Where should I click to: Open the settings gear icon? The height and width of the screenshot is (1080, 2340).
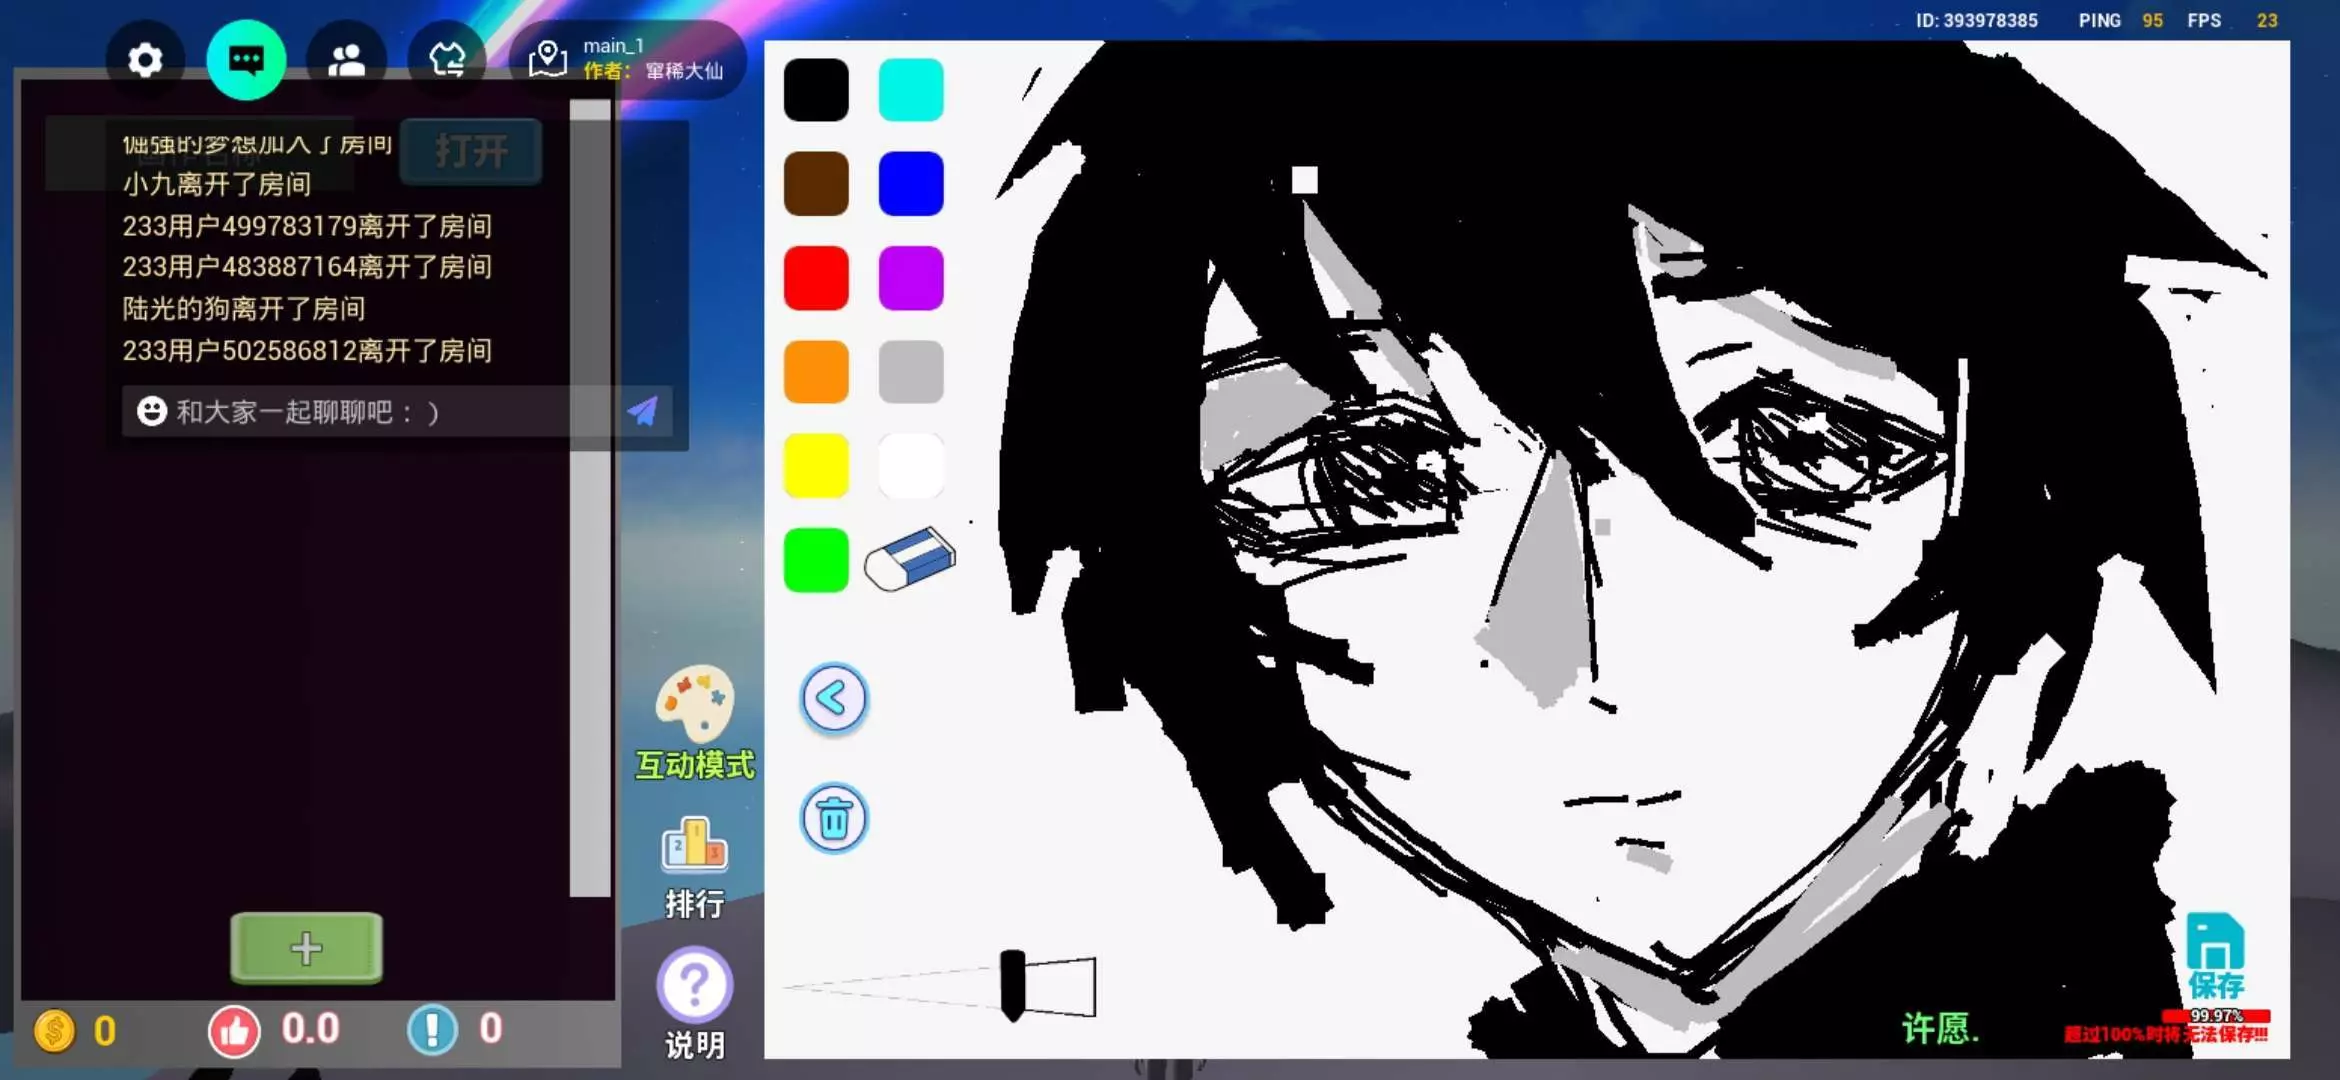coord(145,60)
